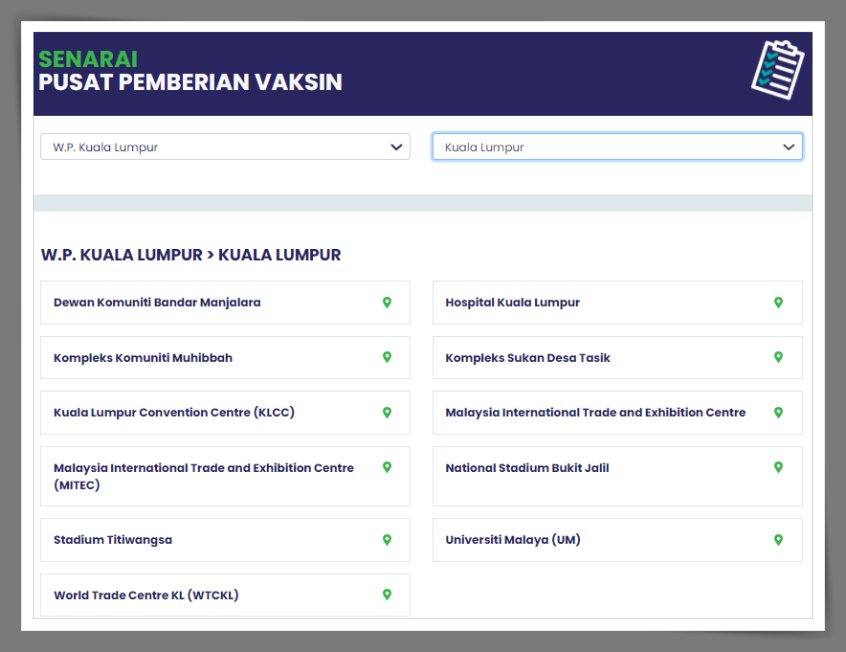The height and width of the screenshot is (652, 846).
Task: Click location pin for Kompleks Sukan Desa Tasik
Action: (778, 358)
